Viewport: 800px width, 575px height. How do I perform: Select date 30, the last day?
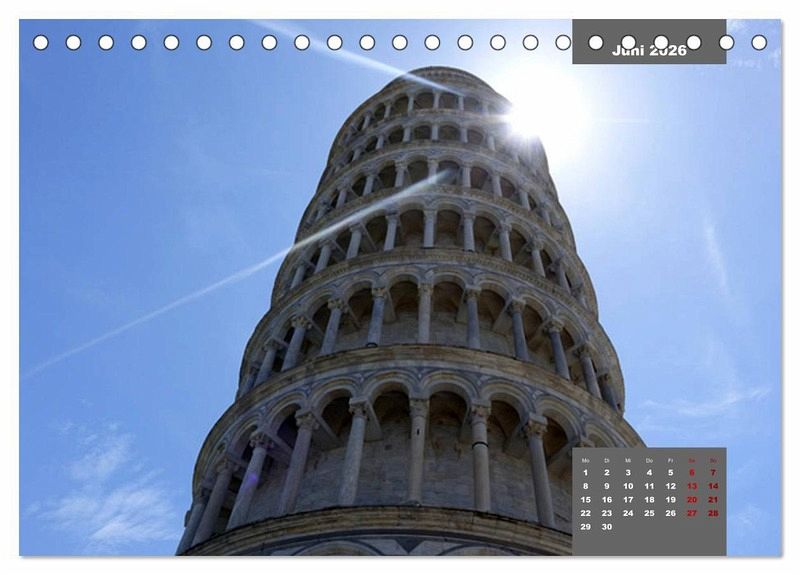click(607, 527)
